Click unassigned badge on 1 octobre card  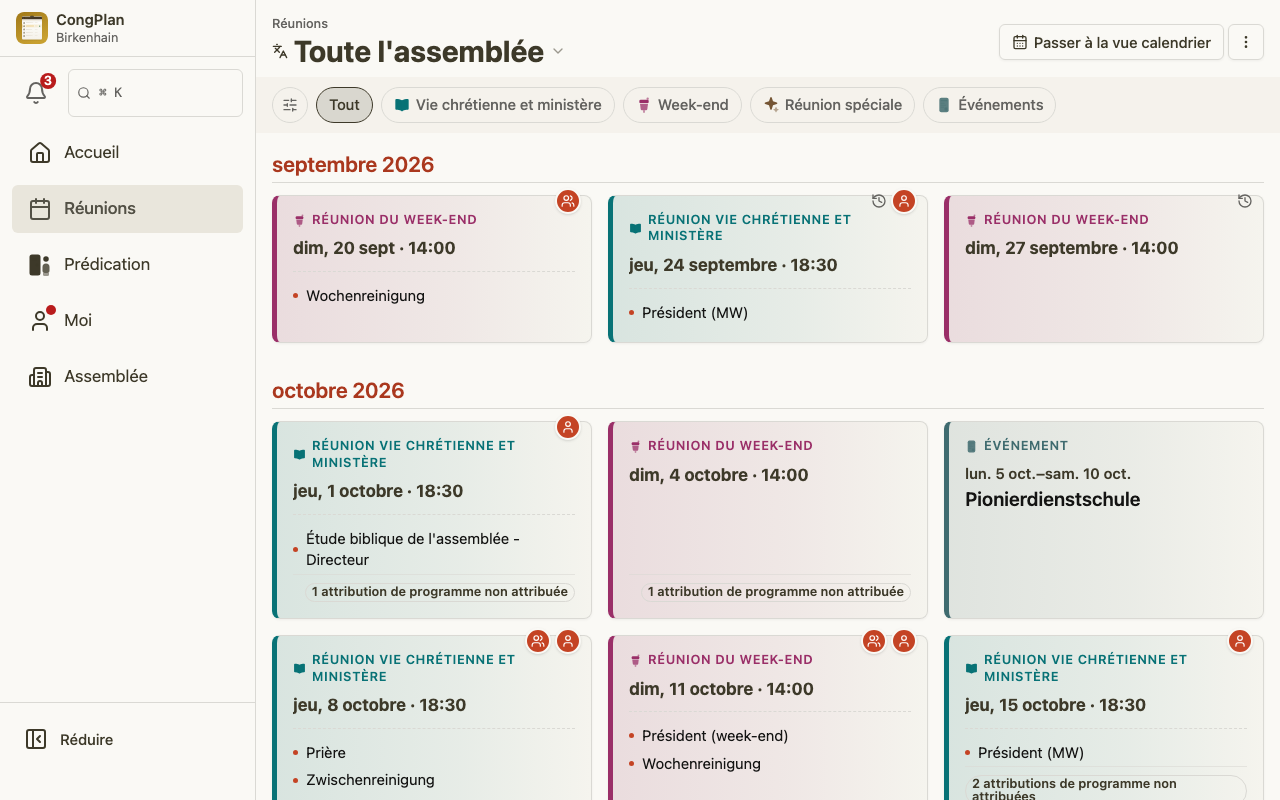(x=440, y=592)
